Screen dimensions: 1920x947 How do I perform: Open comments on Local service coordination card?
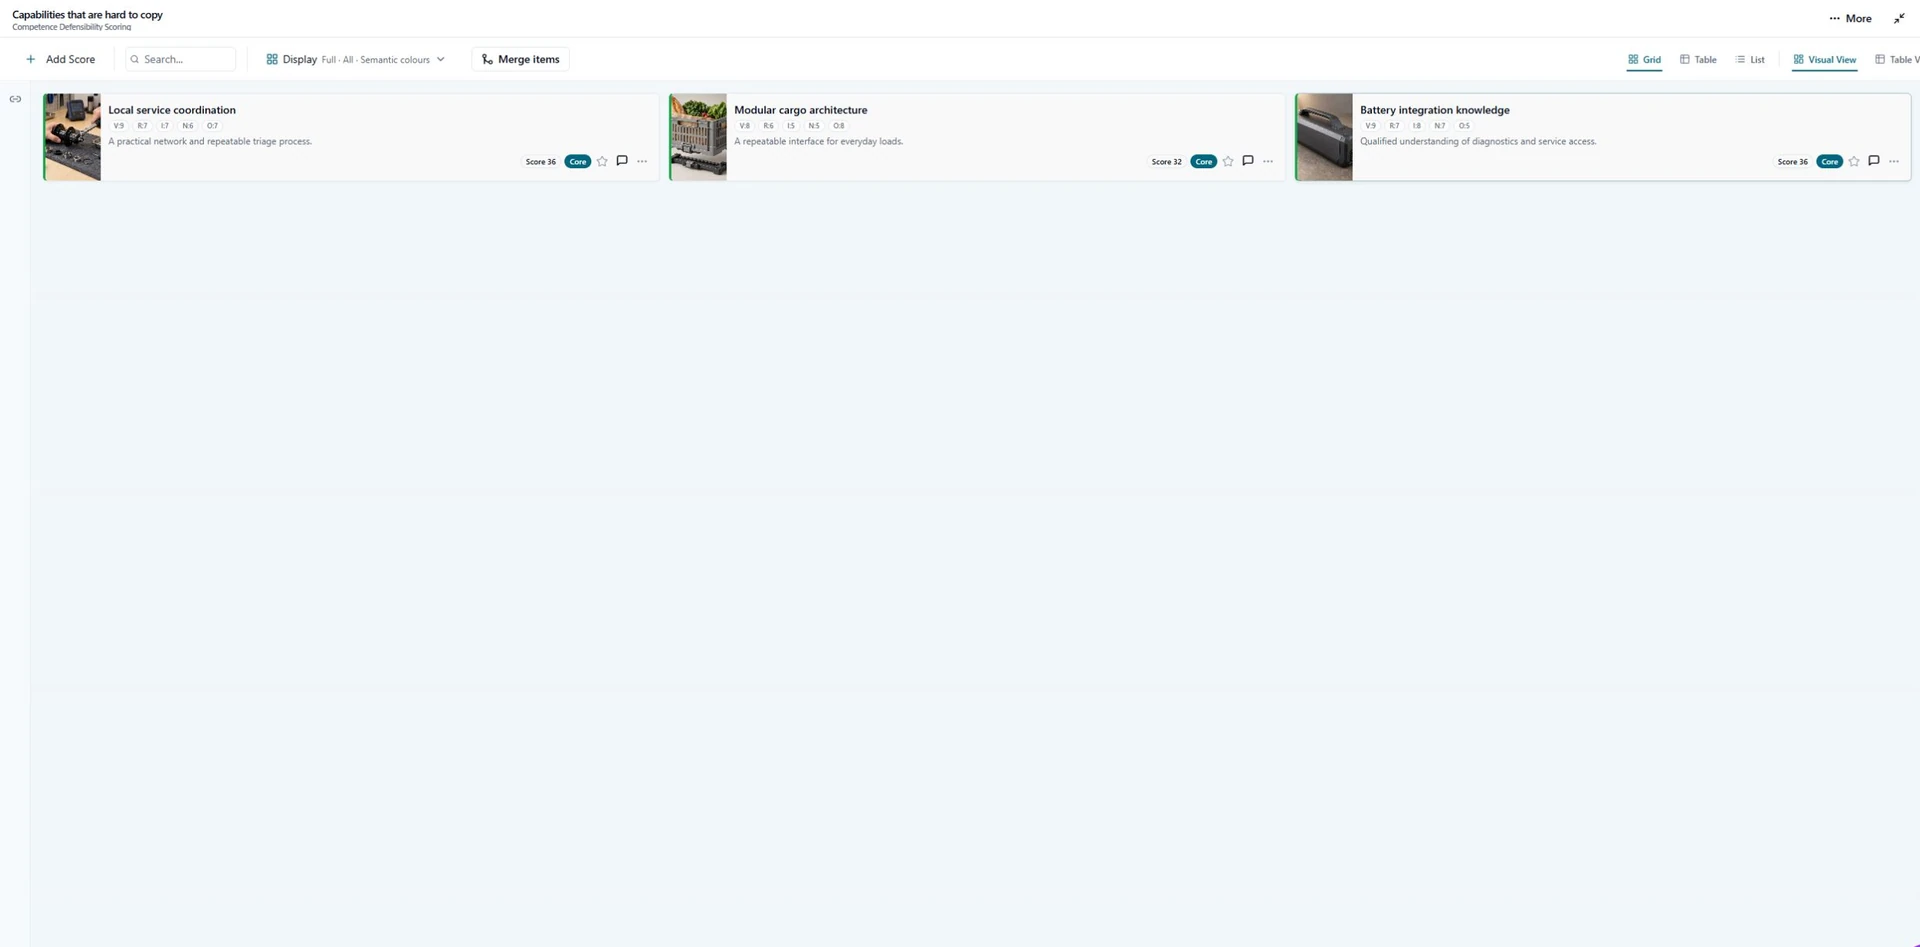click(x=622, y=161)
